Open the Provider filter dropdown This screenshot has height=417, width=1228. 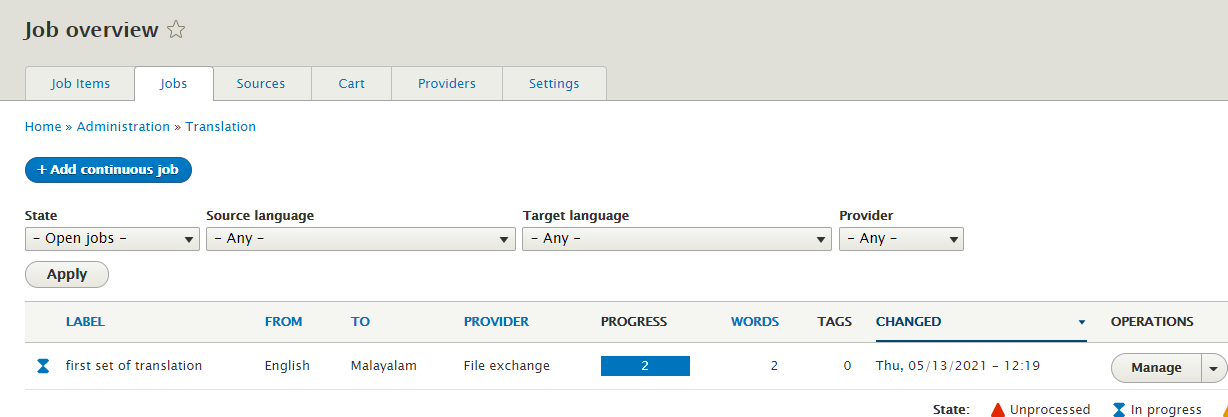tap(900, 239)
